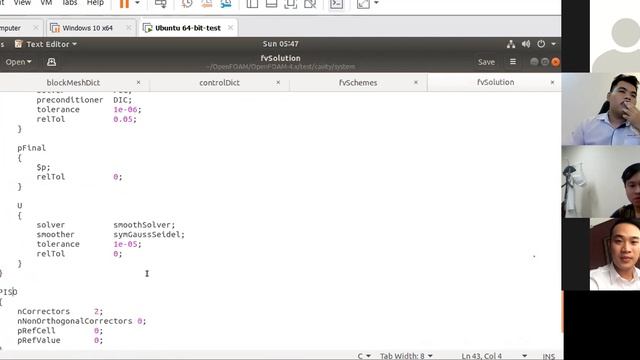The height and width of the screenshot is (360, 640).
Task: Select the fvSolution document tab
Action: [496, 82]
